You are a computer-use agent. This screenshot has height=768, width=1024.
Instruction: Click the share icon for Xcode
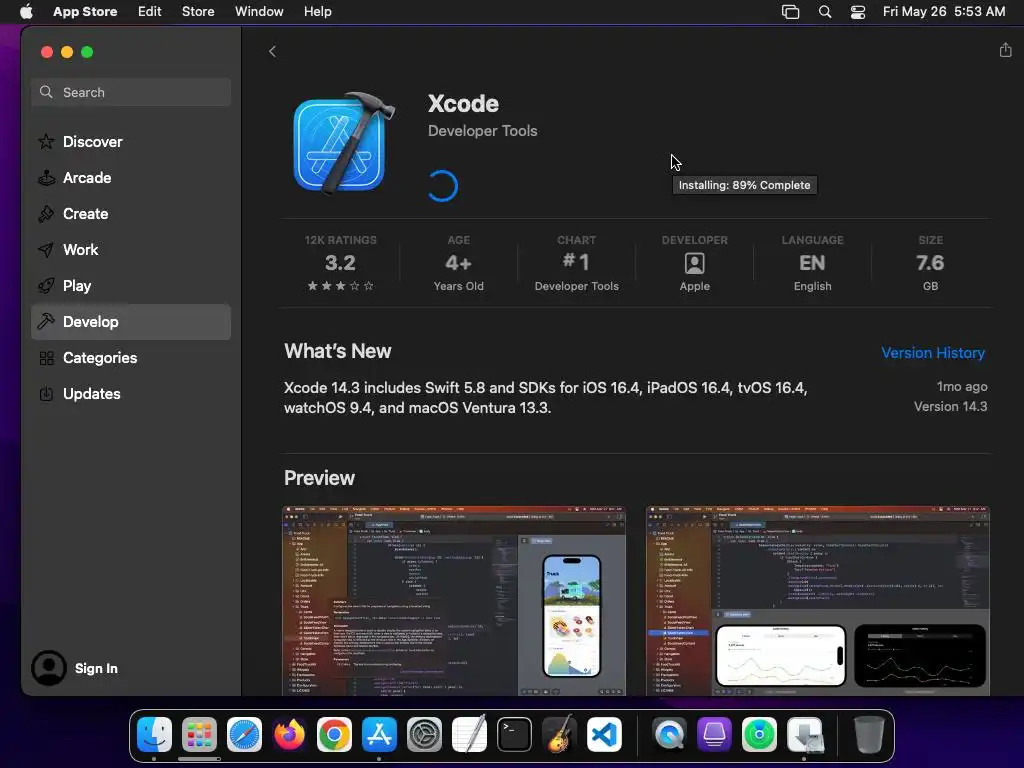click(1005, 50)
